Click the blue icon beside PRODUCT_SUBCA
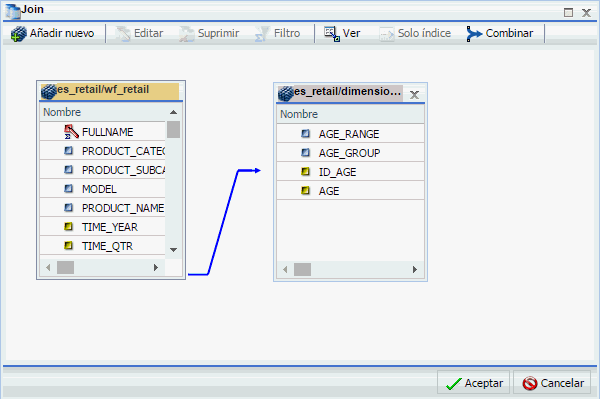 [69, 169]
